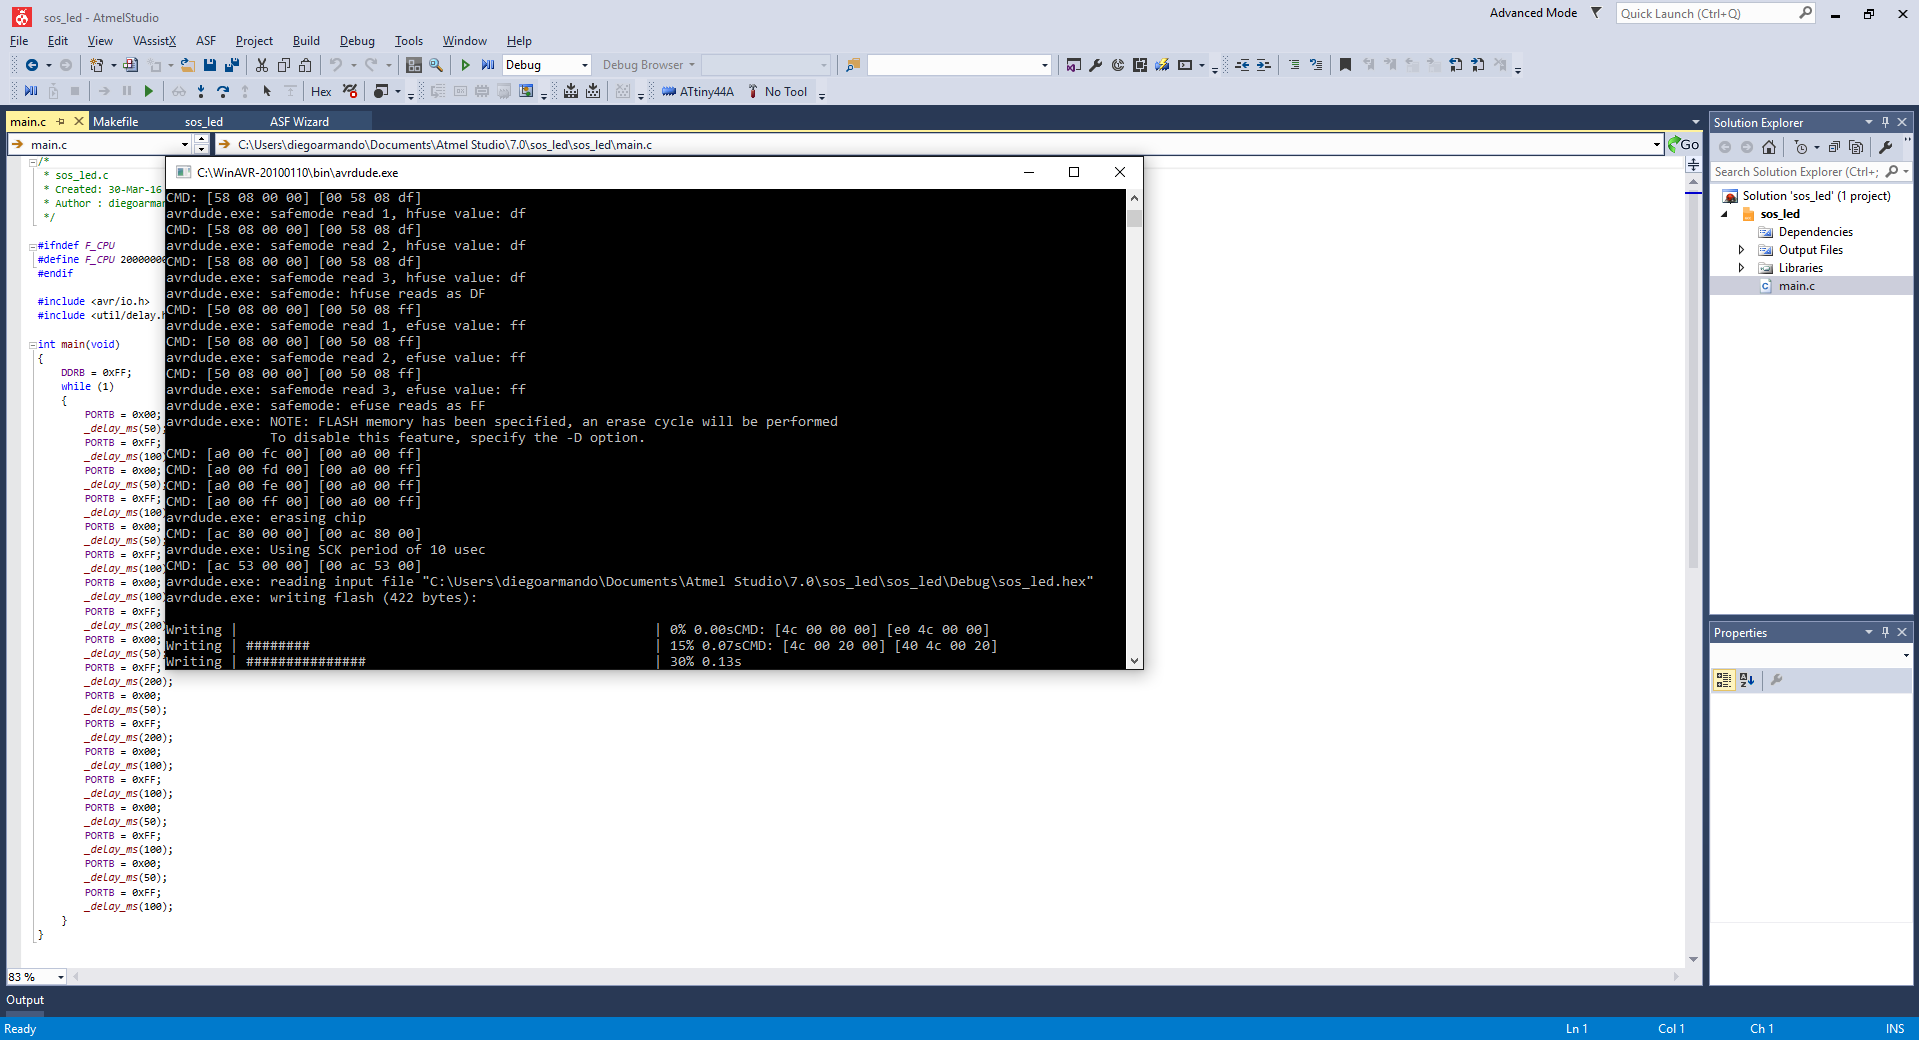This screenshot has width=1919, height=1040.
Task: Expand the Output Files tree node
Action: coord(1741,250)
